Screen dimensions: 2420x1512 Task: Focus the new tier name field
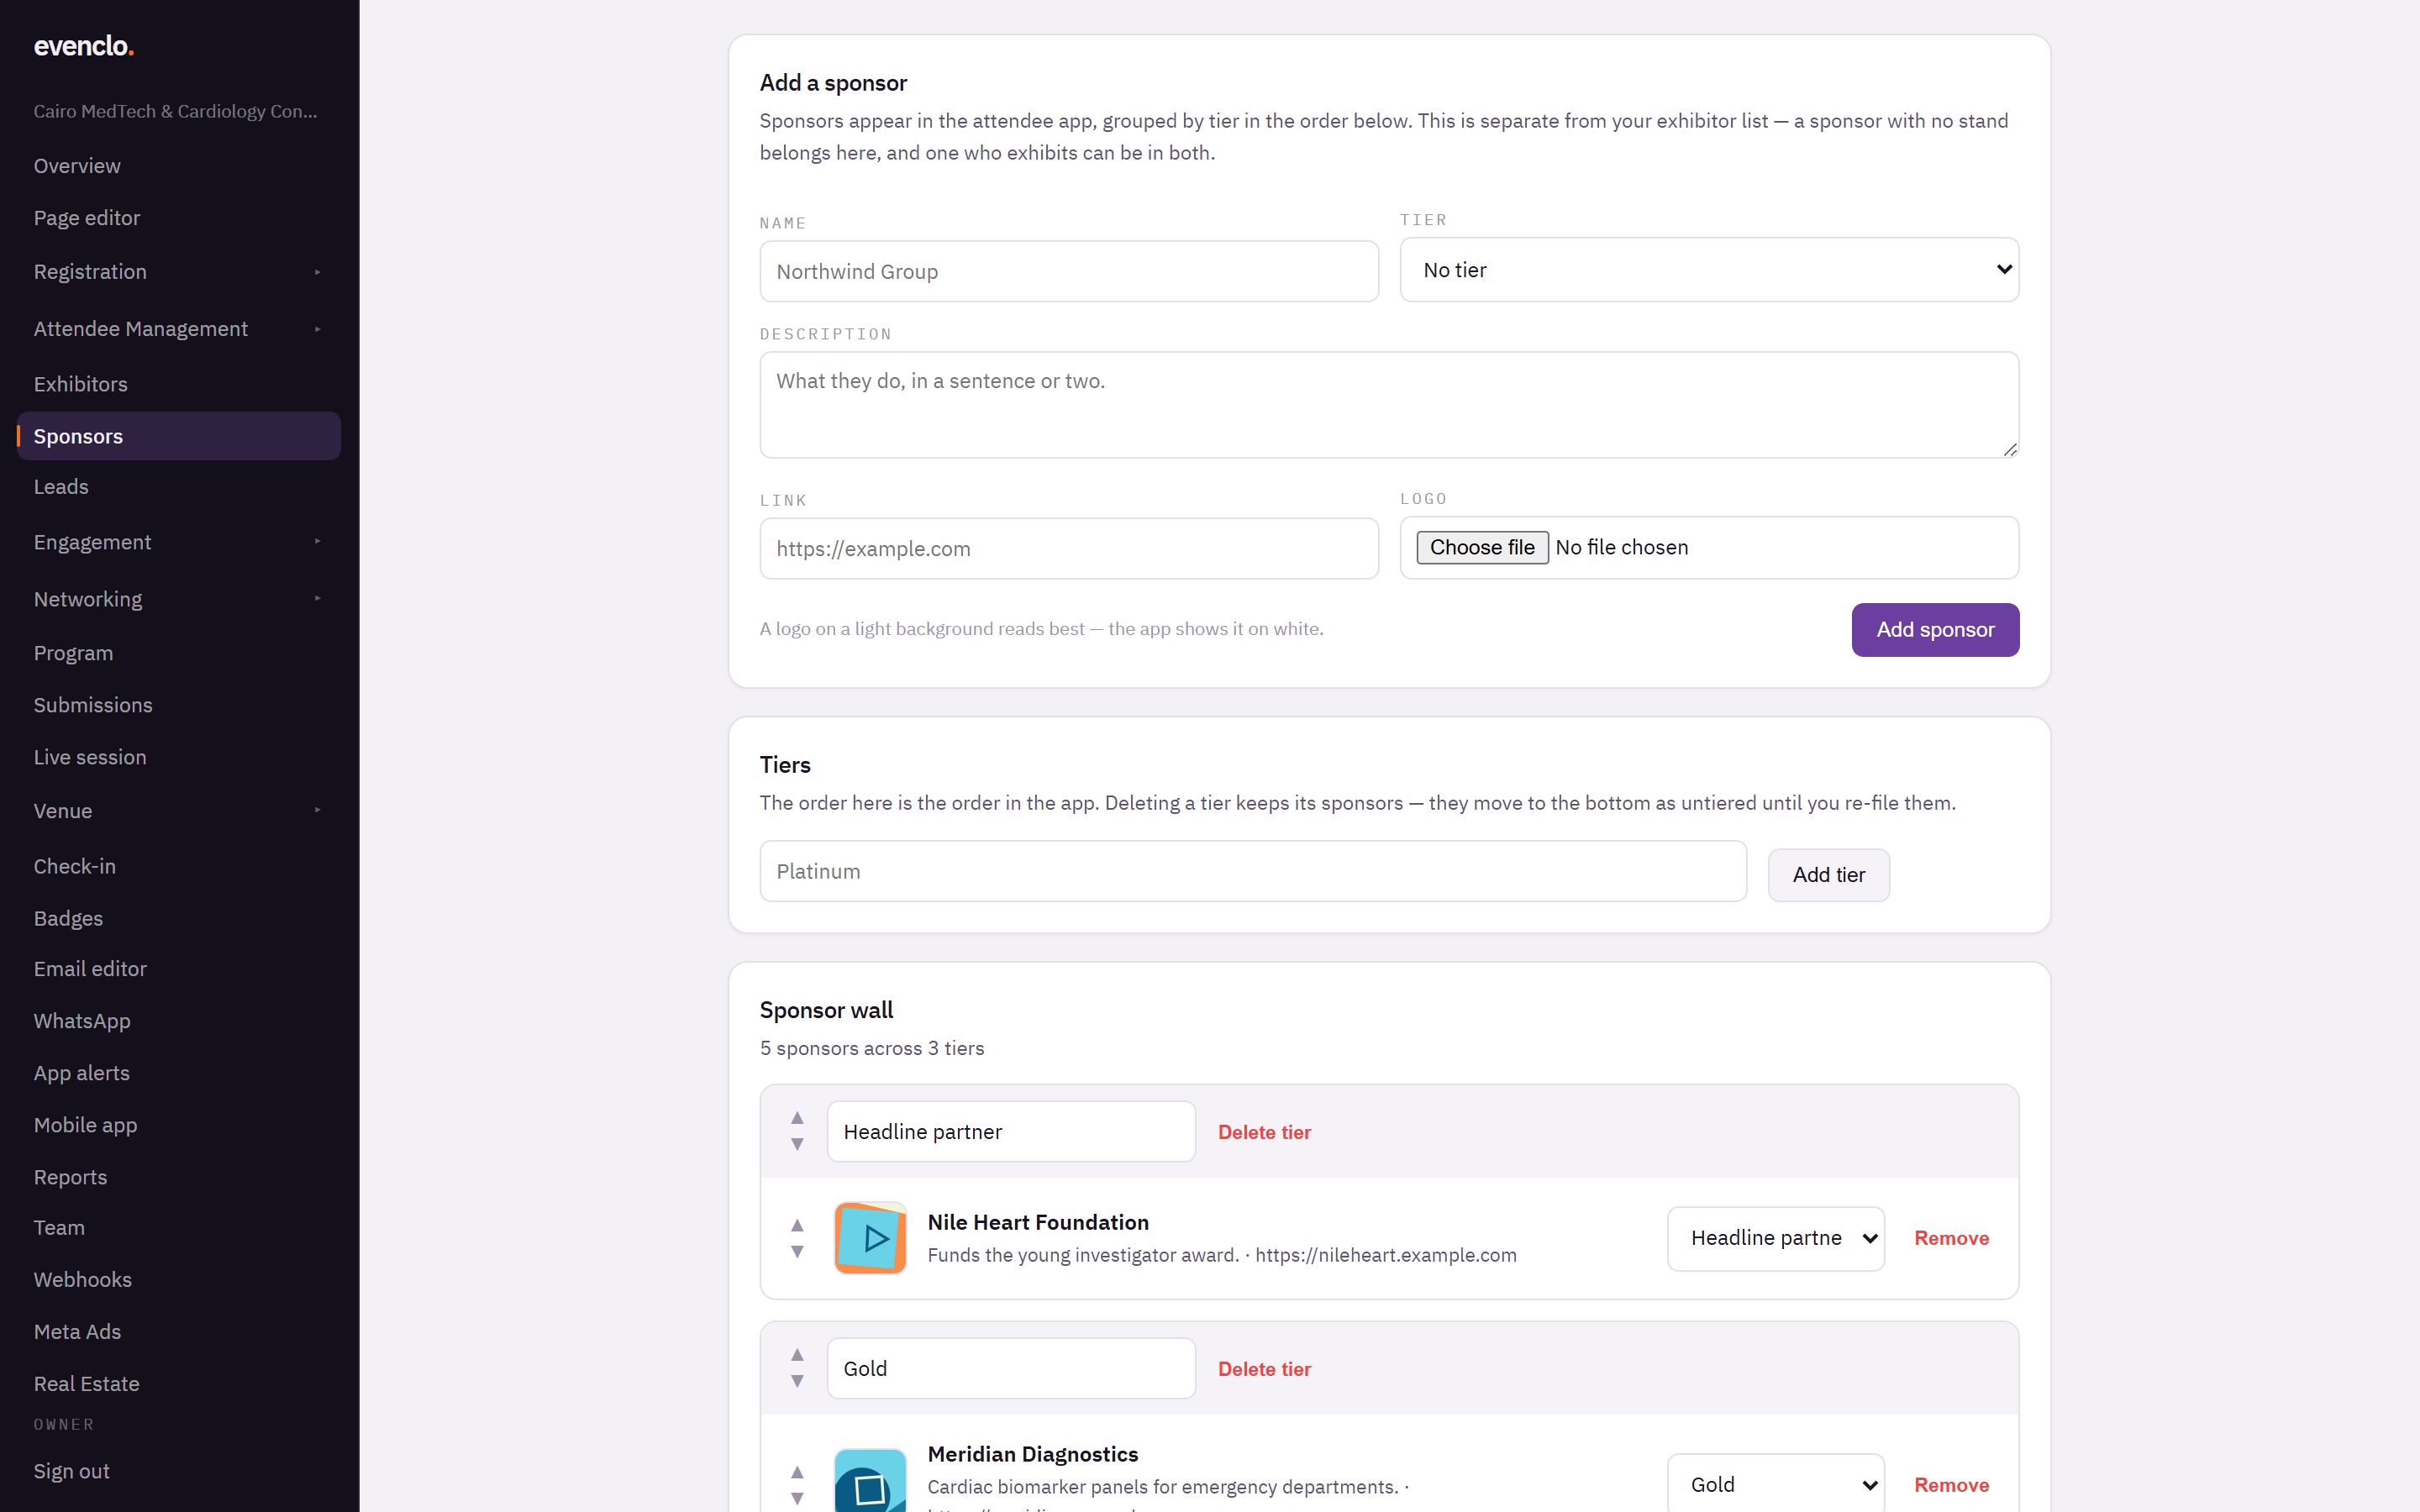tap(1253, 871)
